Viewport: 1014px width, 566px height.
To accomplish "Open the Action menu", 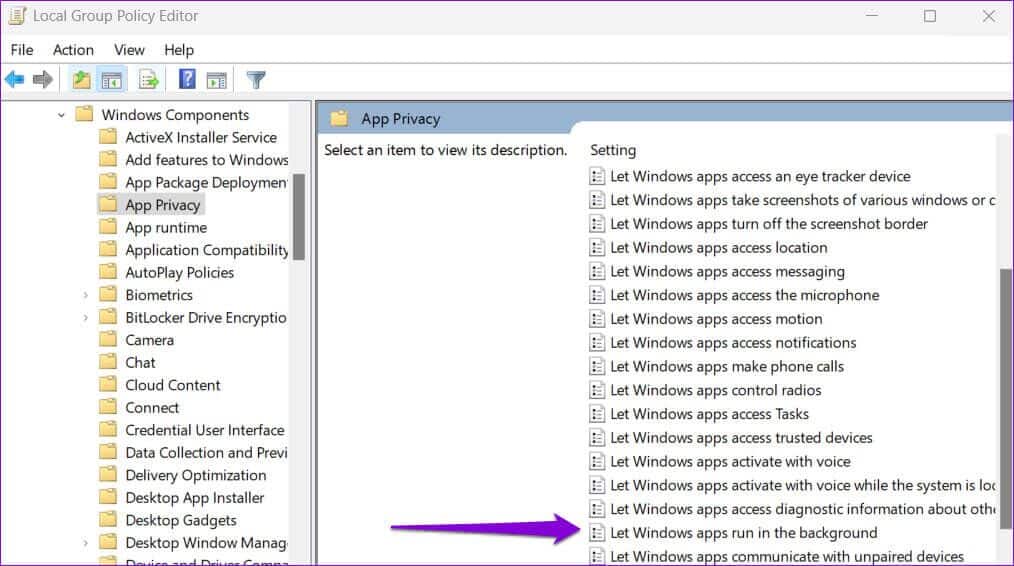I will click(73, 50).
